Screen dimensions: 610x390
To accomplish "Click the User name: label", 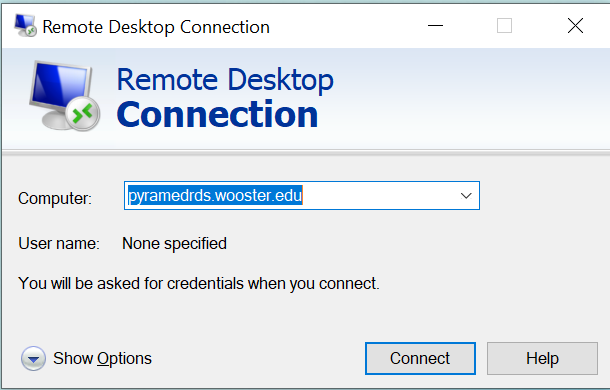I will pyautogui.click(x=59, y=244).
